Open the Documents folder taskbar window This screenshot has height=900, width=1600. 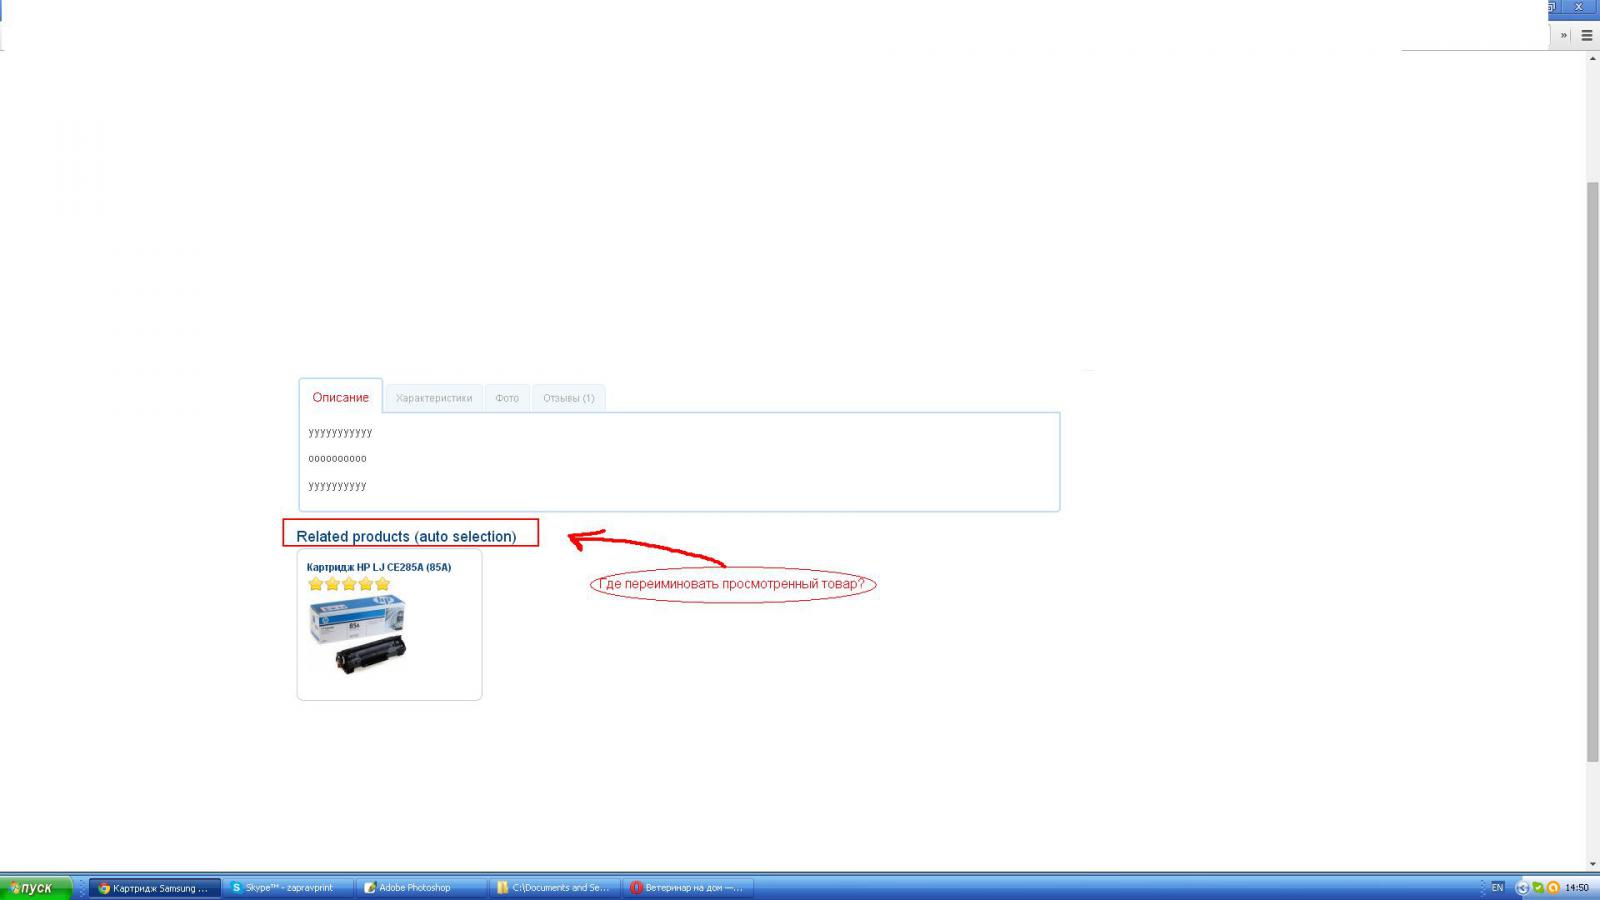553,887
